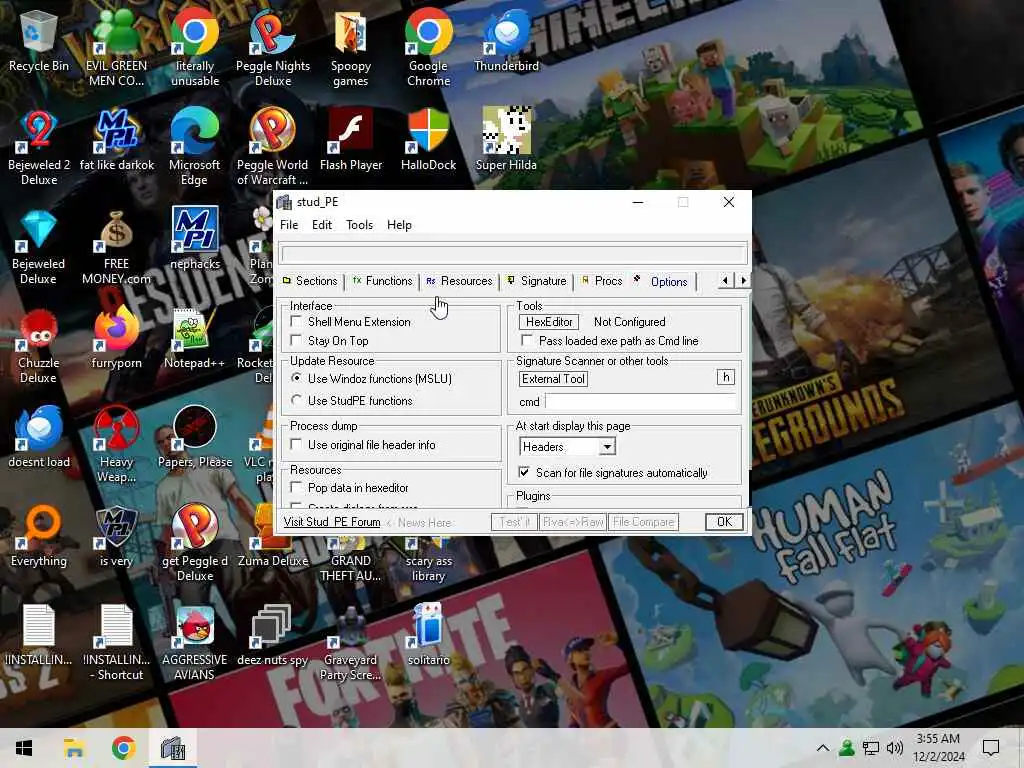Open Flash Player desktop shortcut
Screen dimensions: 1024x768
pyautogui.click(x=351, y=140)
